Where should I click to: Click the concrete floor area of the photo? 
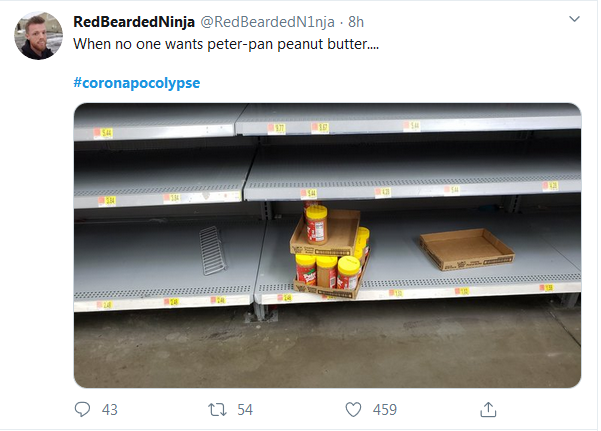click(327, 345)
